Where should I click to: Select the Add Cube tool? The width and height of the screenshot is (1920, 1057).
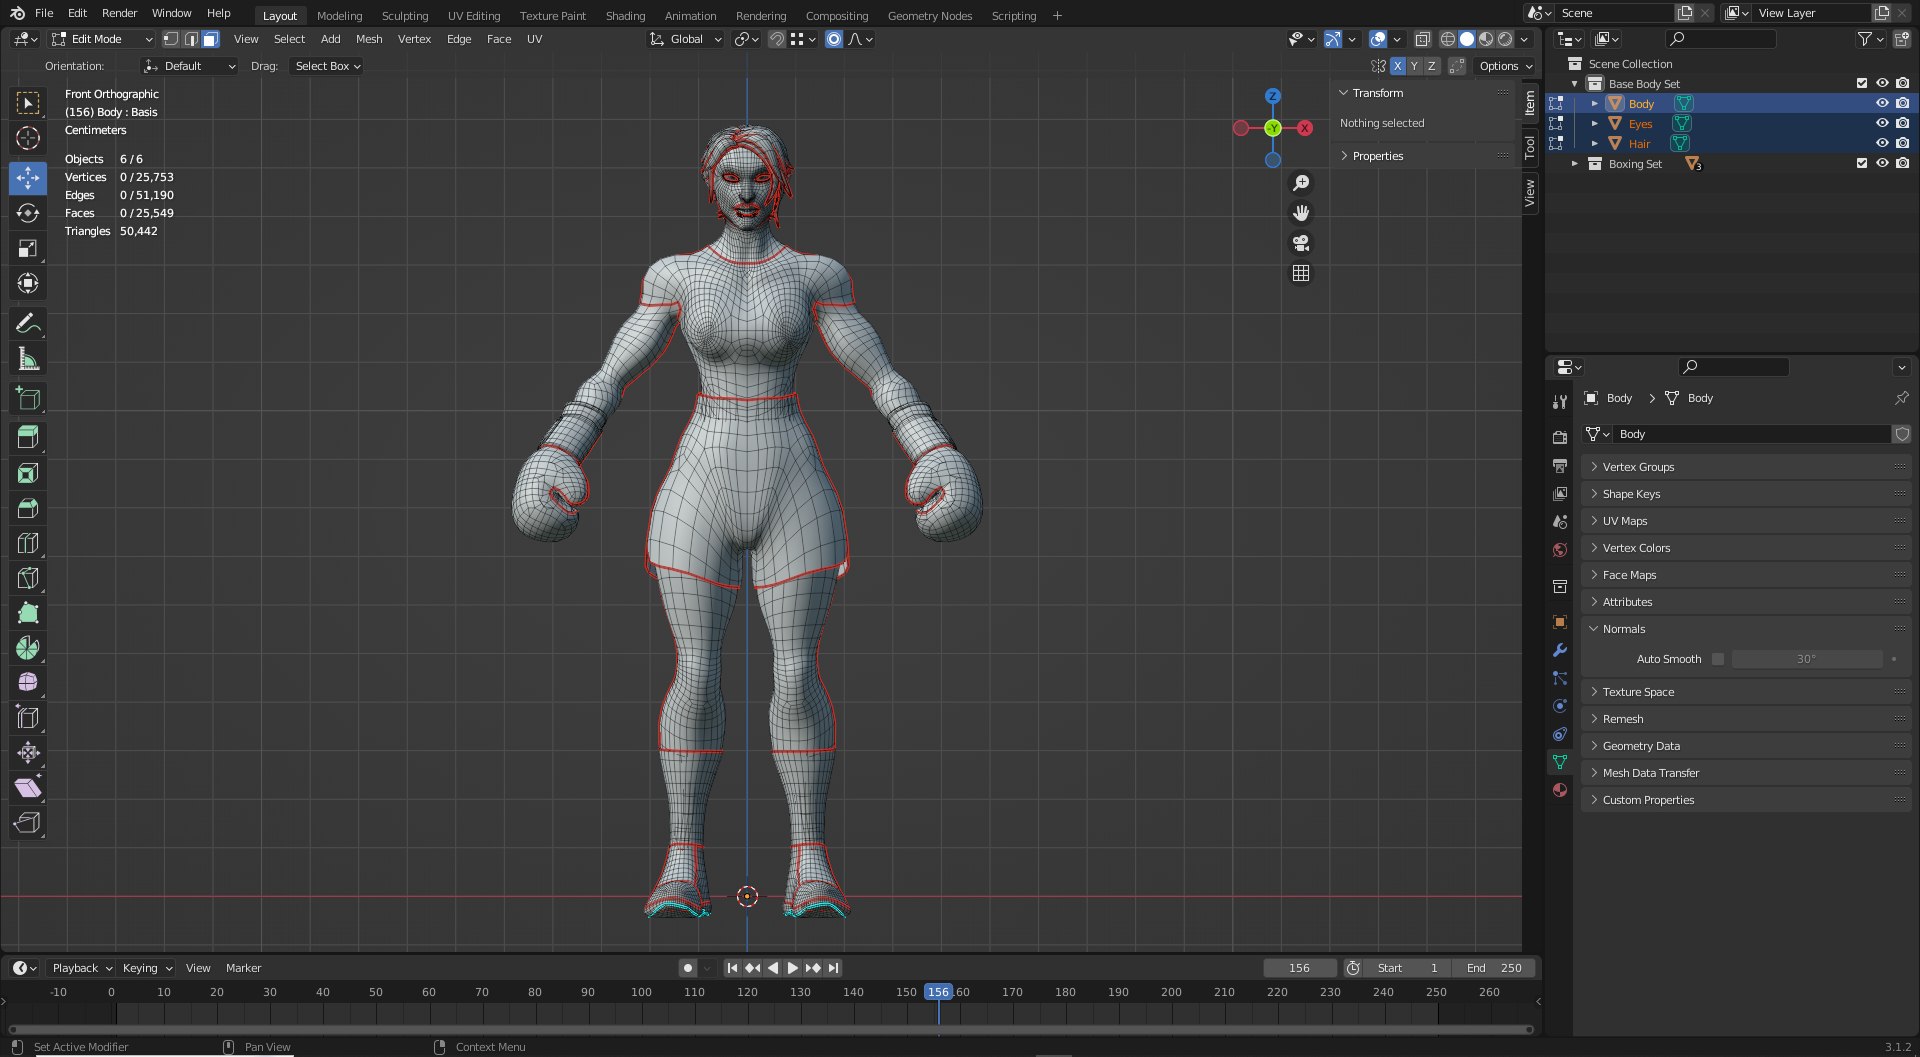click(28, 398)
